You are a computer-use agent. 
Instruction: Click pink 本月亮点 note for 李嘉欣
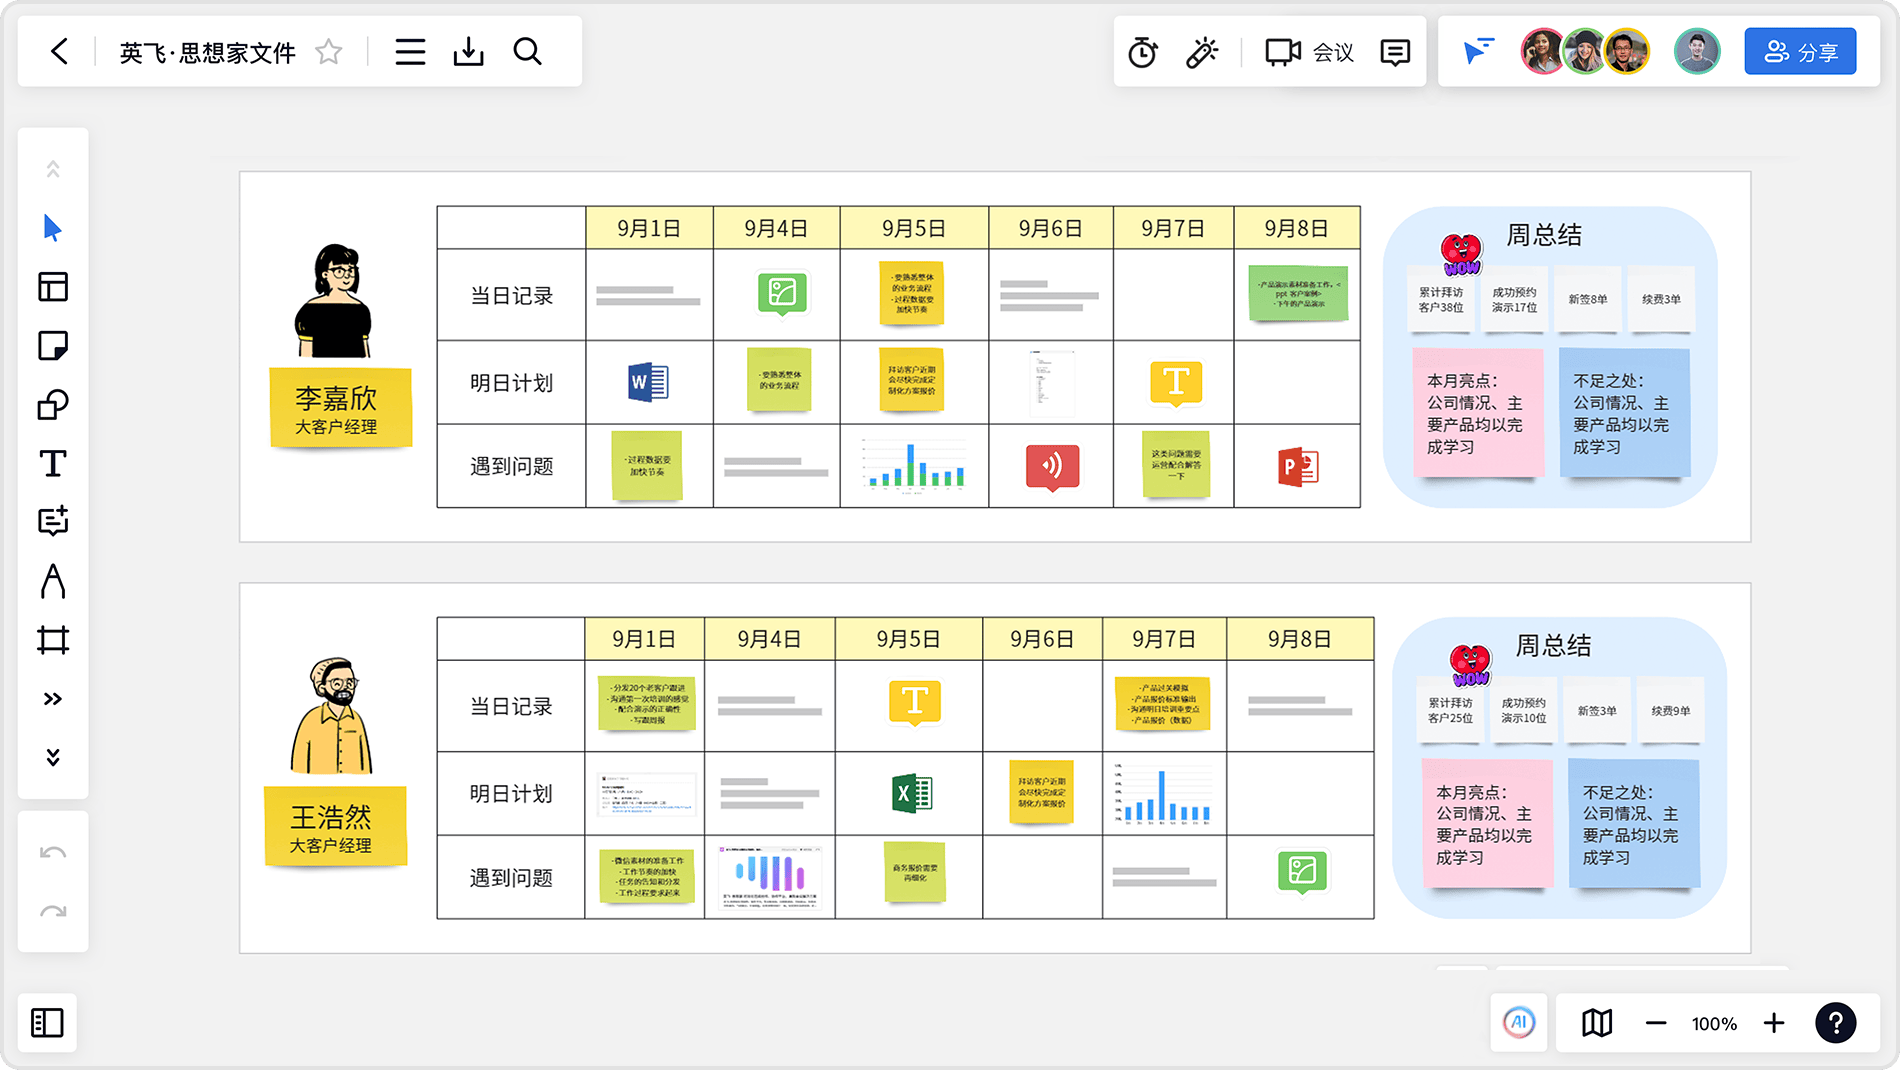click(1476, 413)
